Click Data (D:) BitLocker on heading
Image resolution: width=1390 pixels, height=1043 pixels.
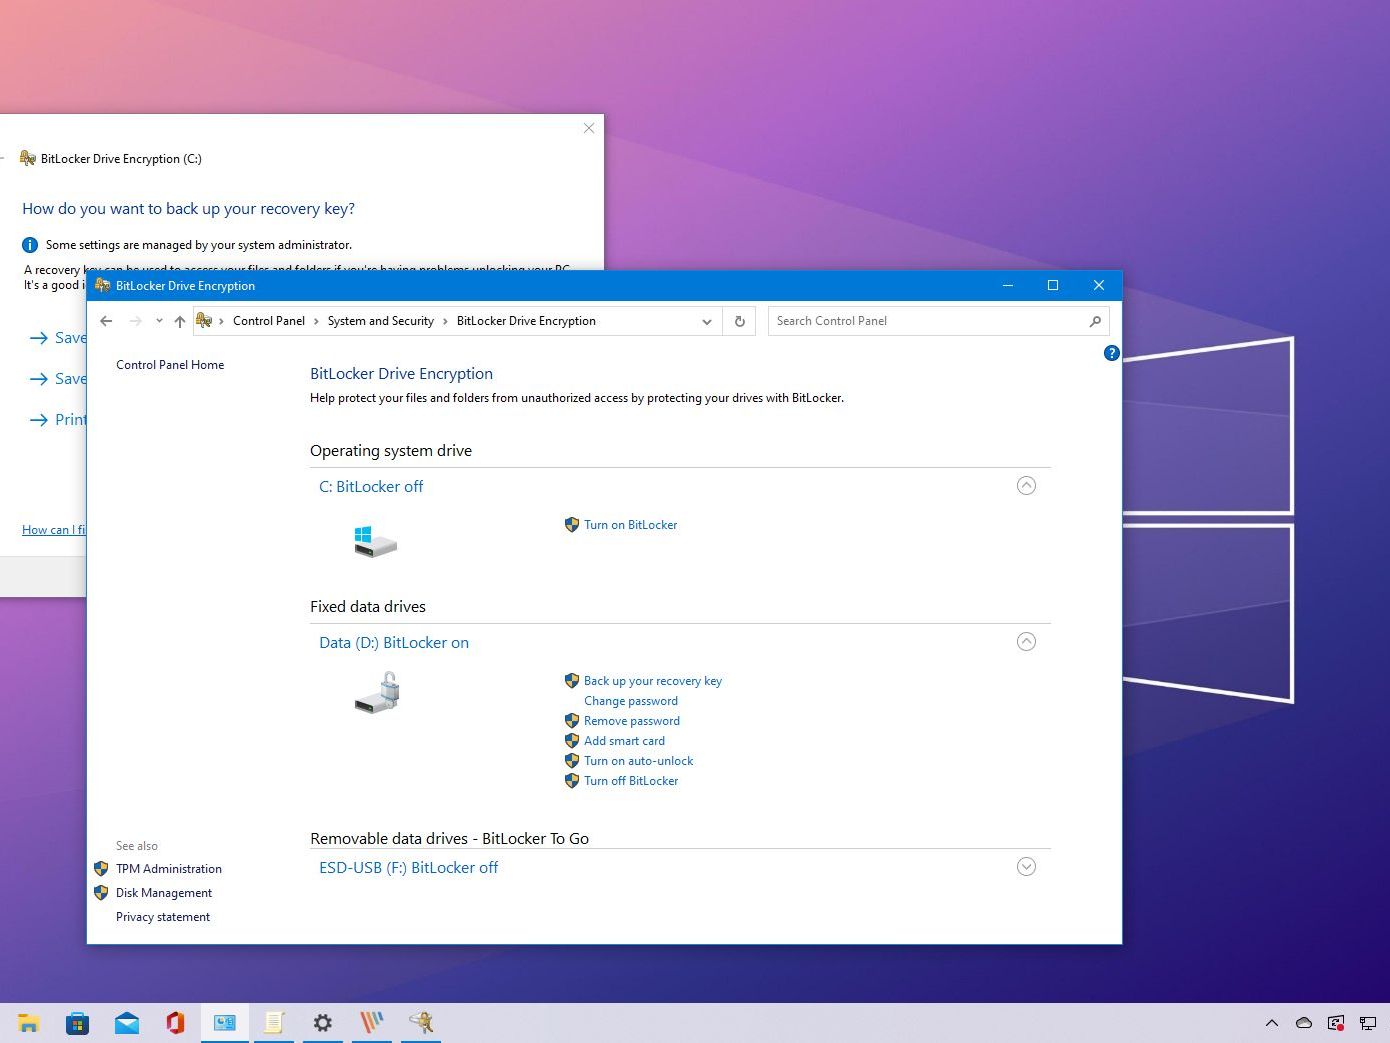point(394,643)
